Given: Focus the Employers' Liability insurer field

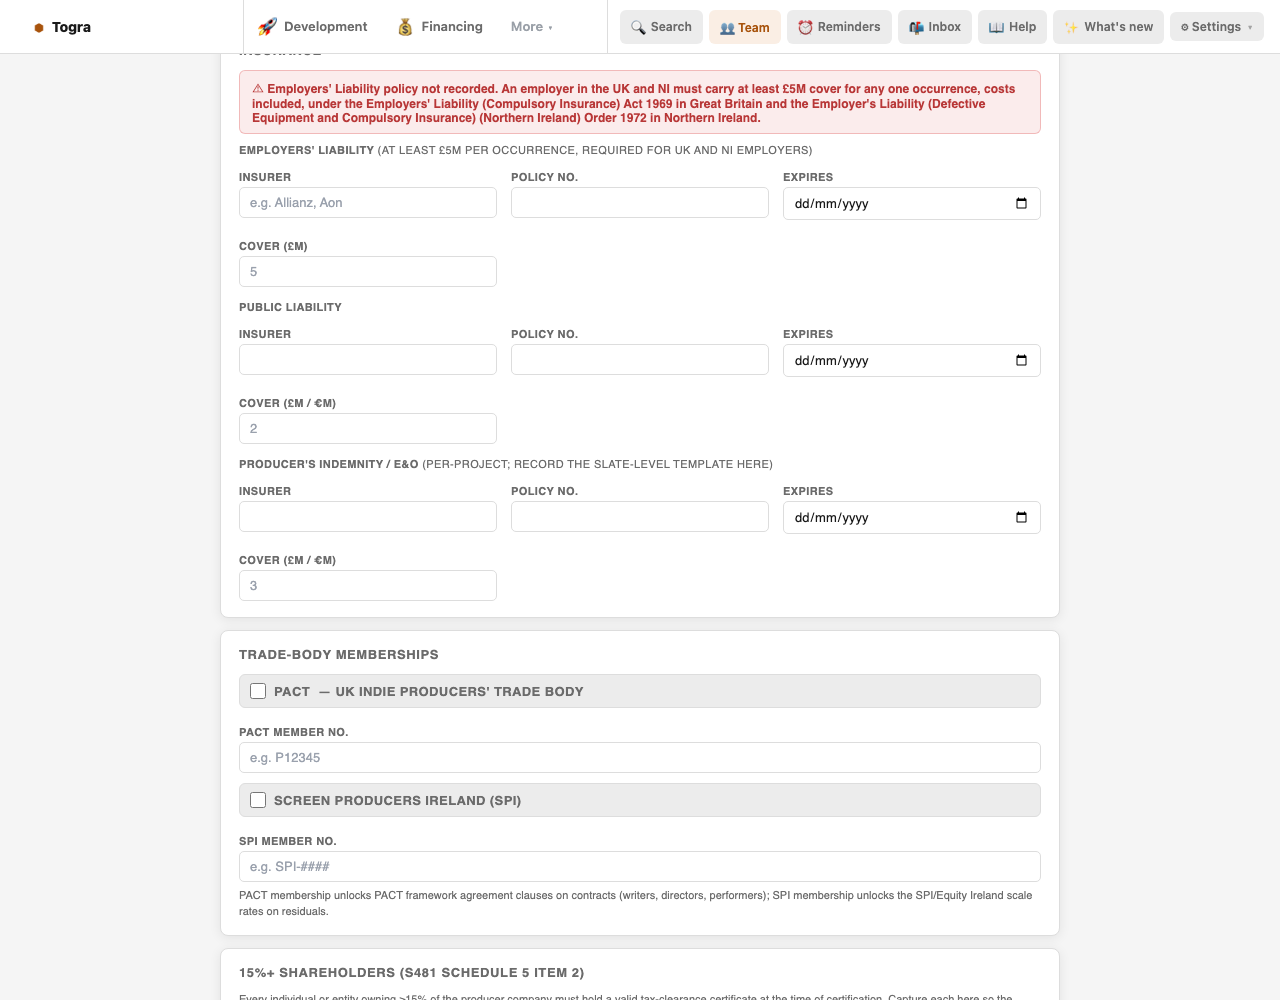Looking at the screenshot, I should (x=368, y=203).
